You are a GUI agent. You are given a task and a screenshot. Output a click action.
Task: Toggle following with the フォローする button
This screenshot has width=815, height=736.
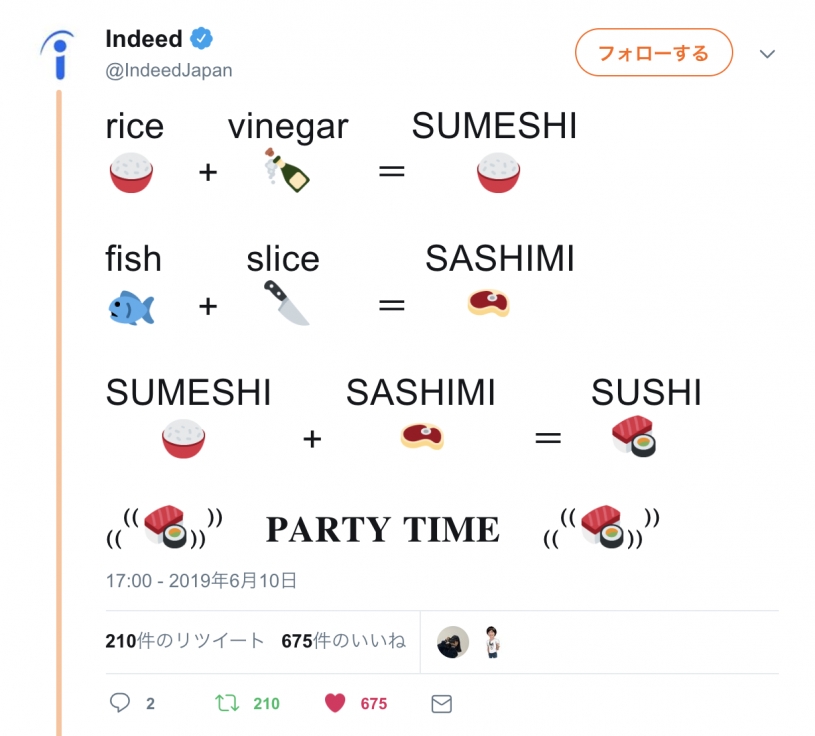click(x=653, y=53)
